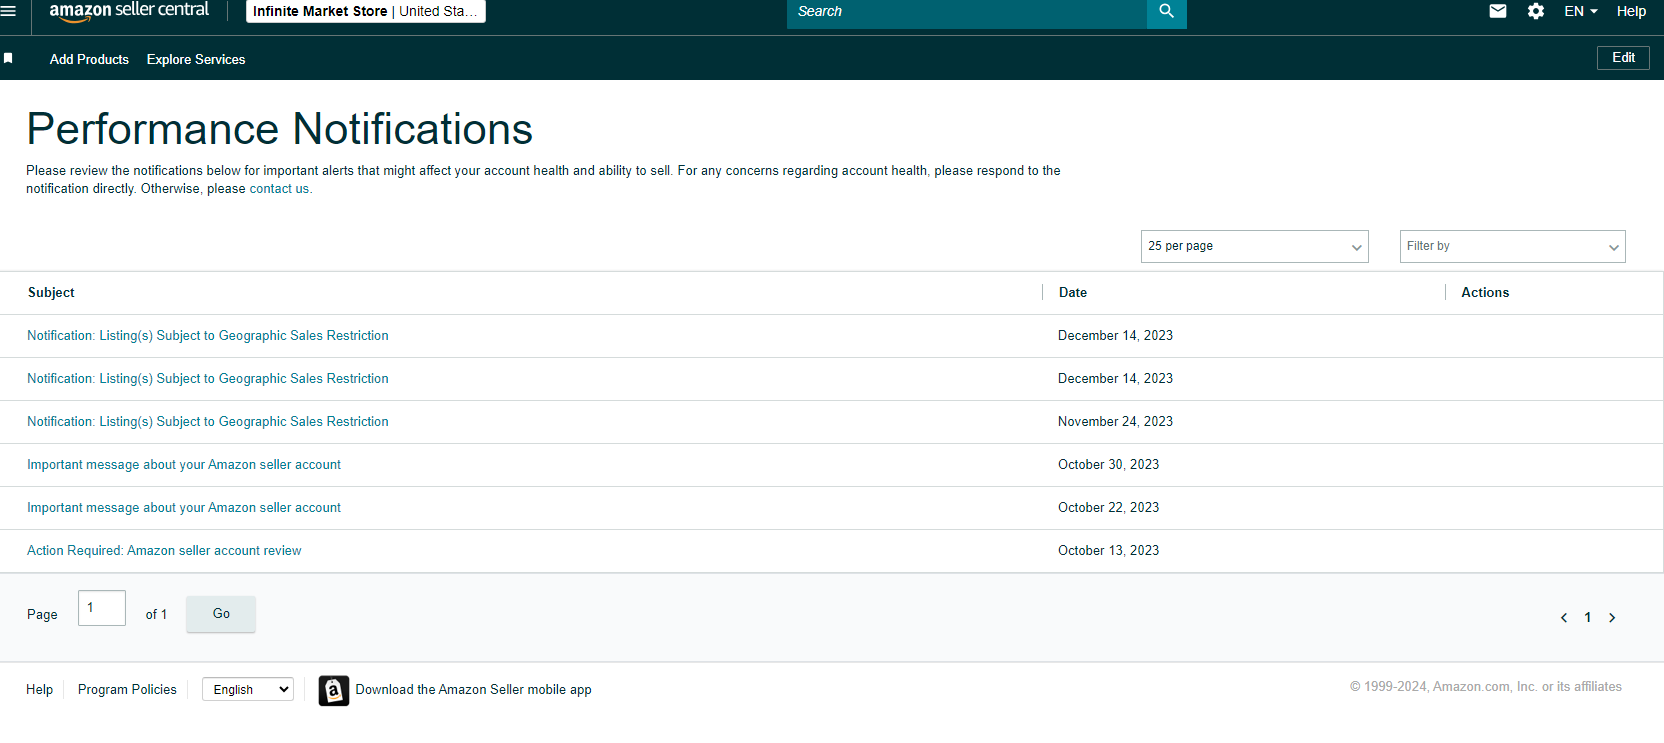Open the Filter by dropdown
The image size is (1664, 743).
pyautogui.click(x=1513, y=246)
